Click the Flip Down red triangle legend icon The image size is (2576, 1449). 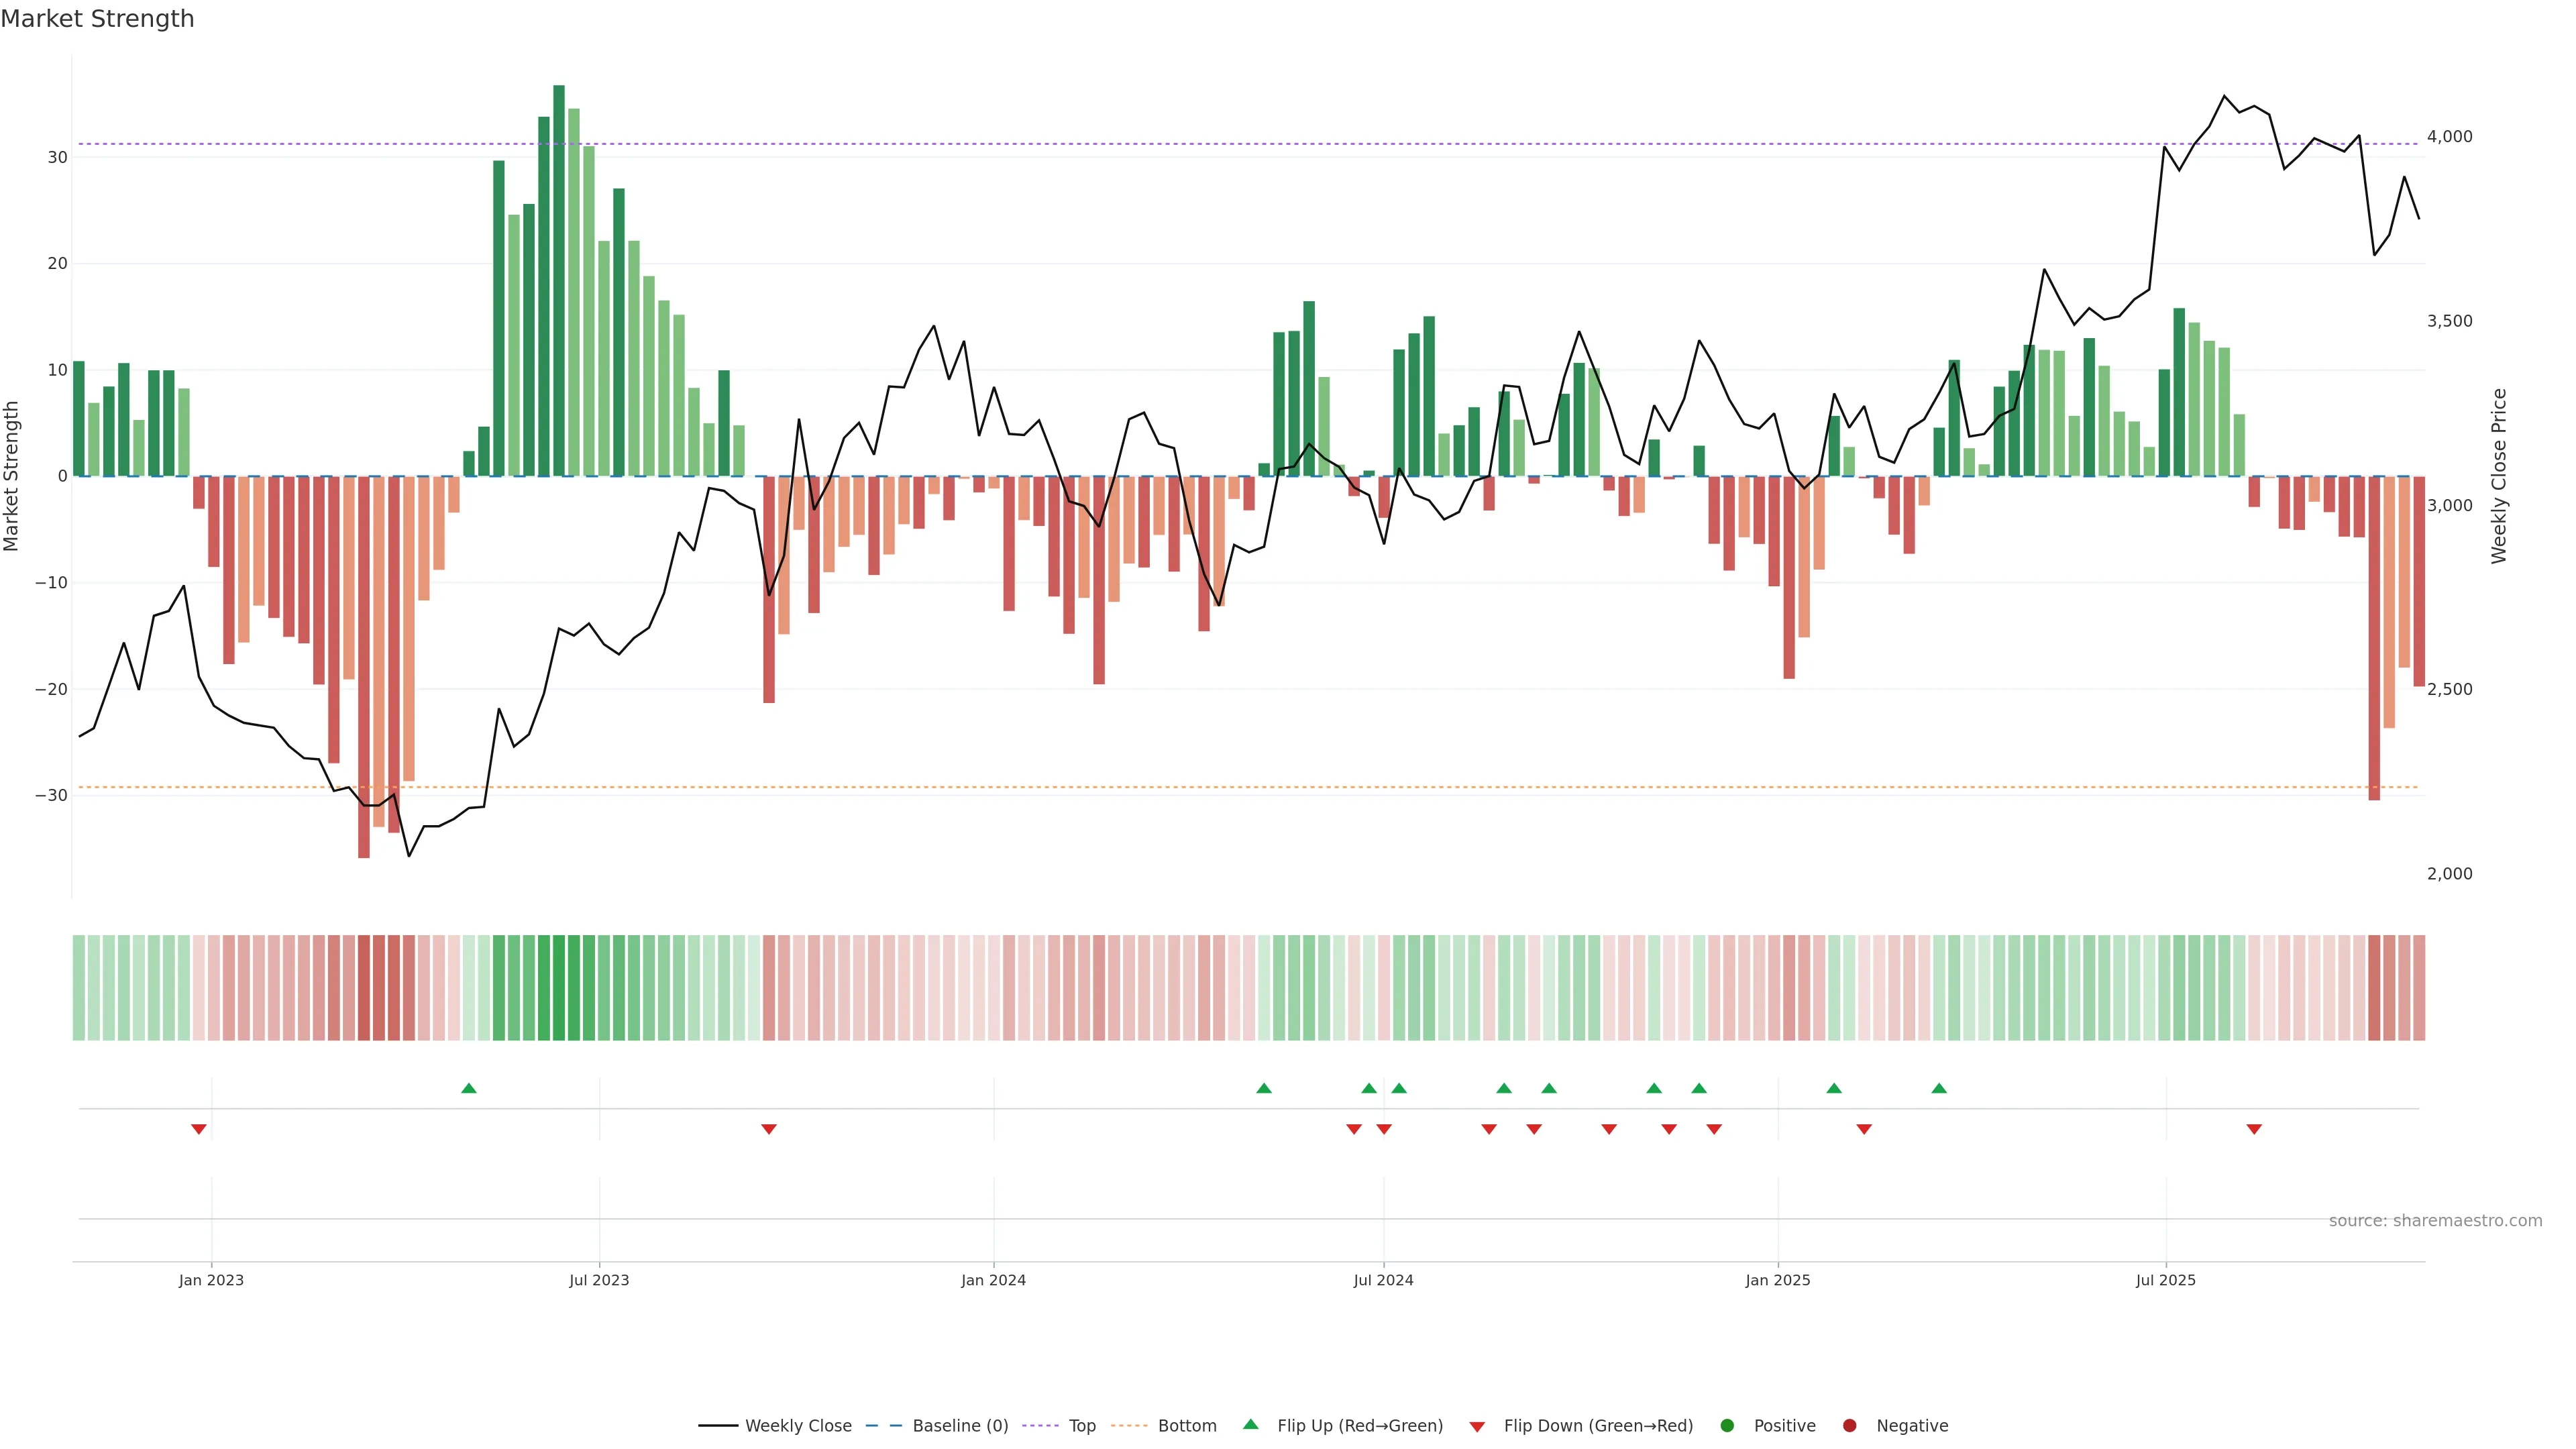point(1477,1427)
